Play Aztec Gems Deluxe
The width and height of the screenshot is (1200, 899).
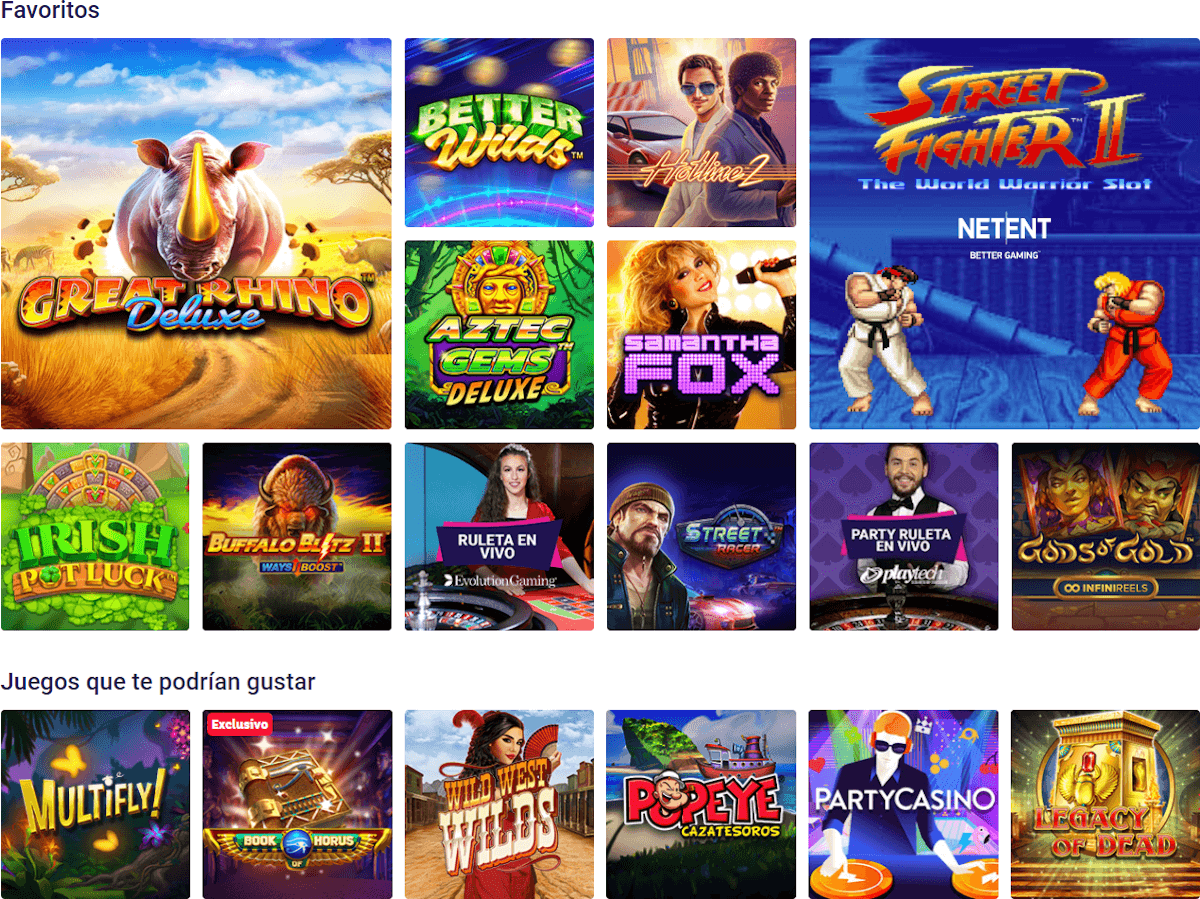pos(499,335)
